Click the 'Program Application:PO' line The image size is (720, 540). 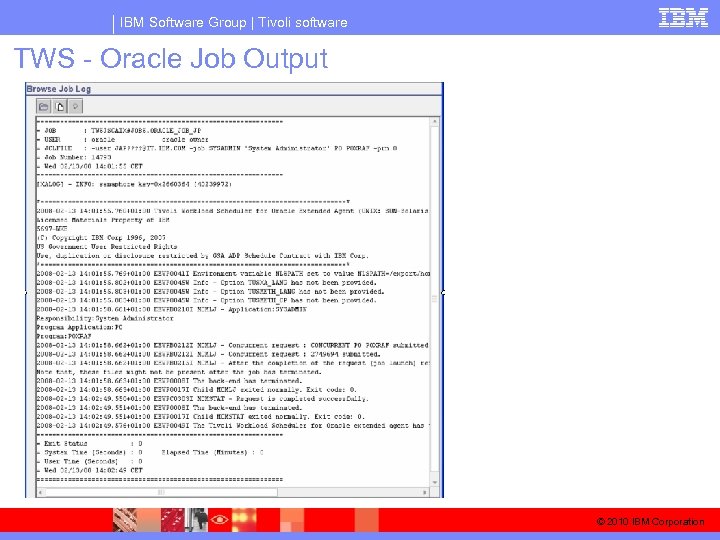click(x=79, y=327)
